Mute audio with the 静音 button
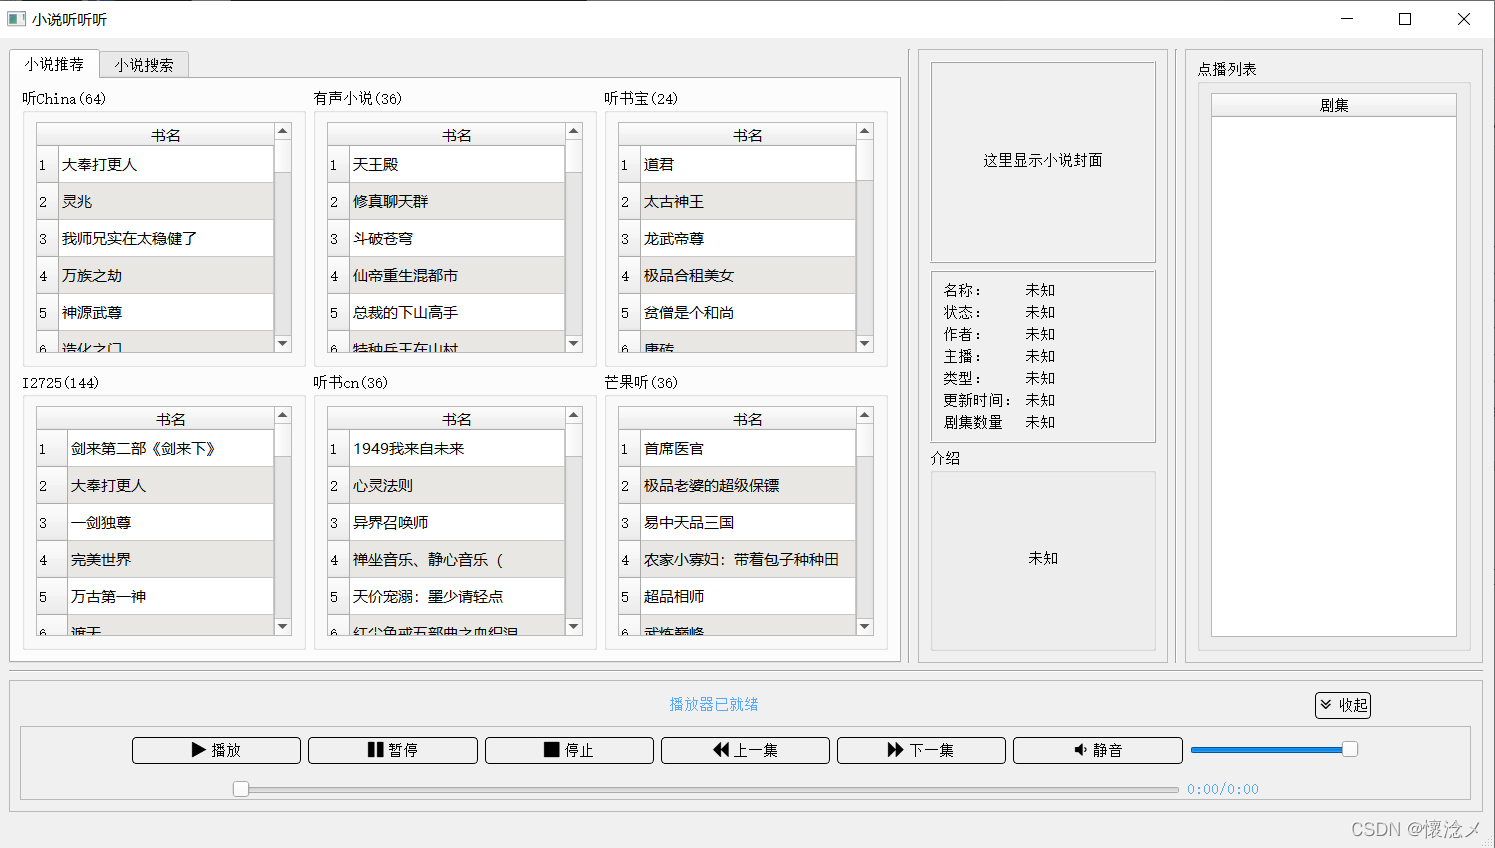 1098,750
